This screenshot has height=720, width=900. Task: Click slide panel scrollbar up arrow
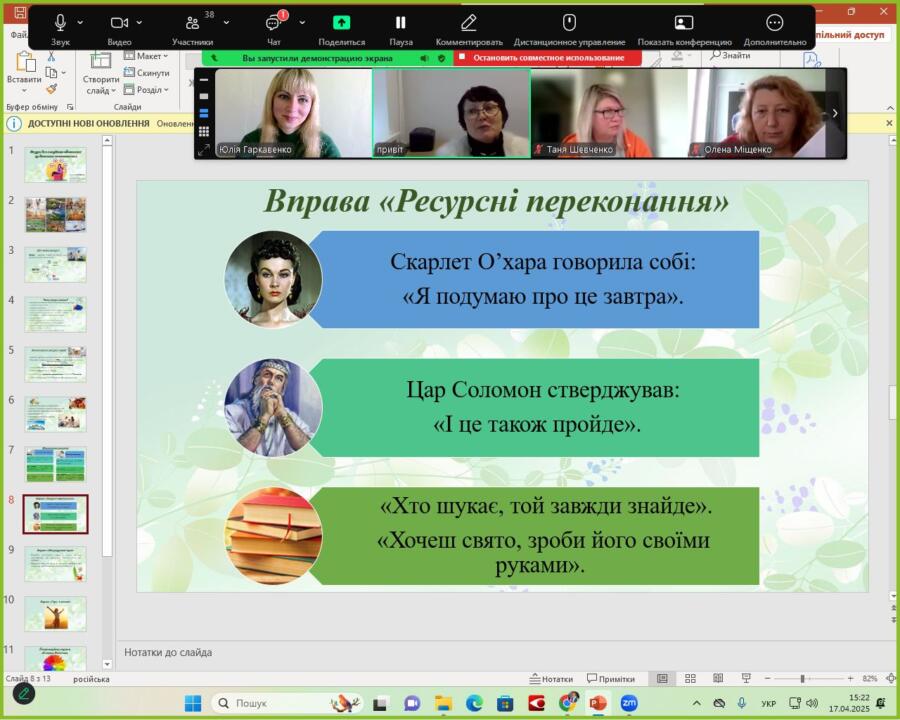click(x=107, y=141)
